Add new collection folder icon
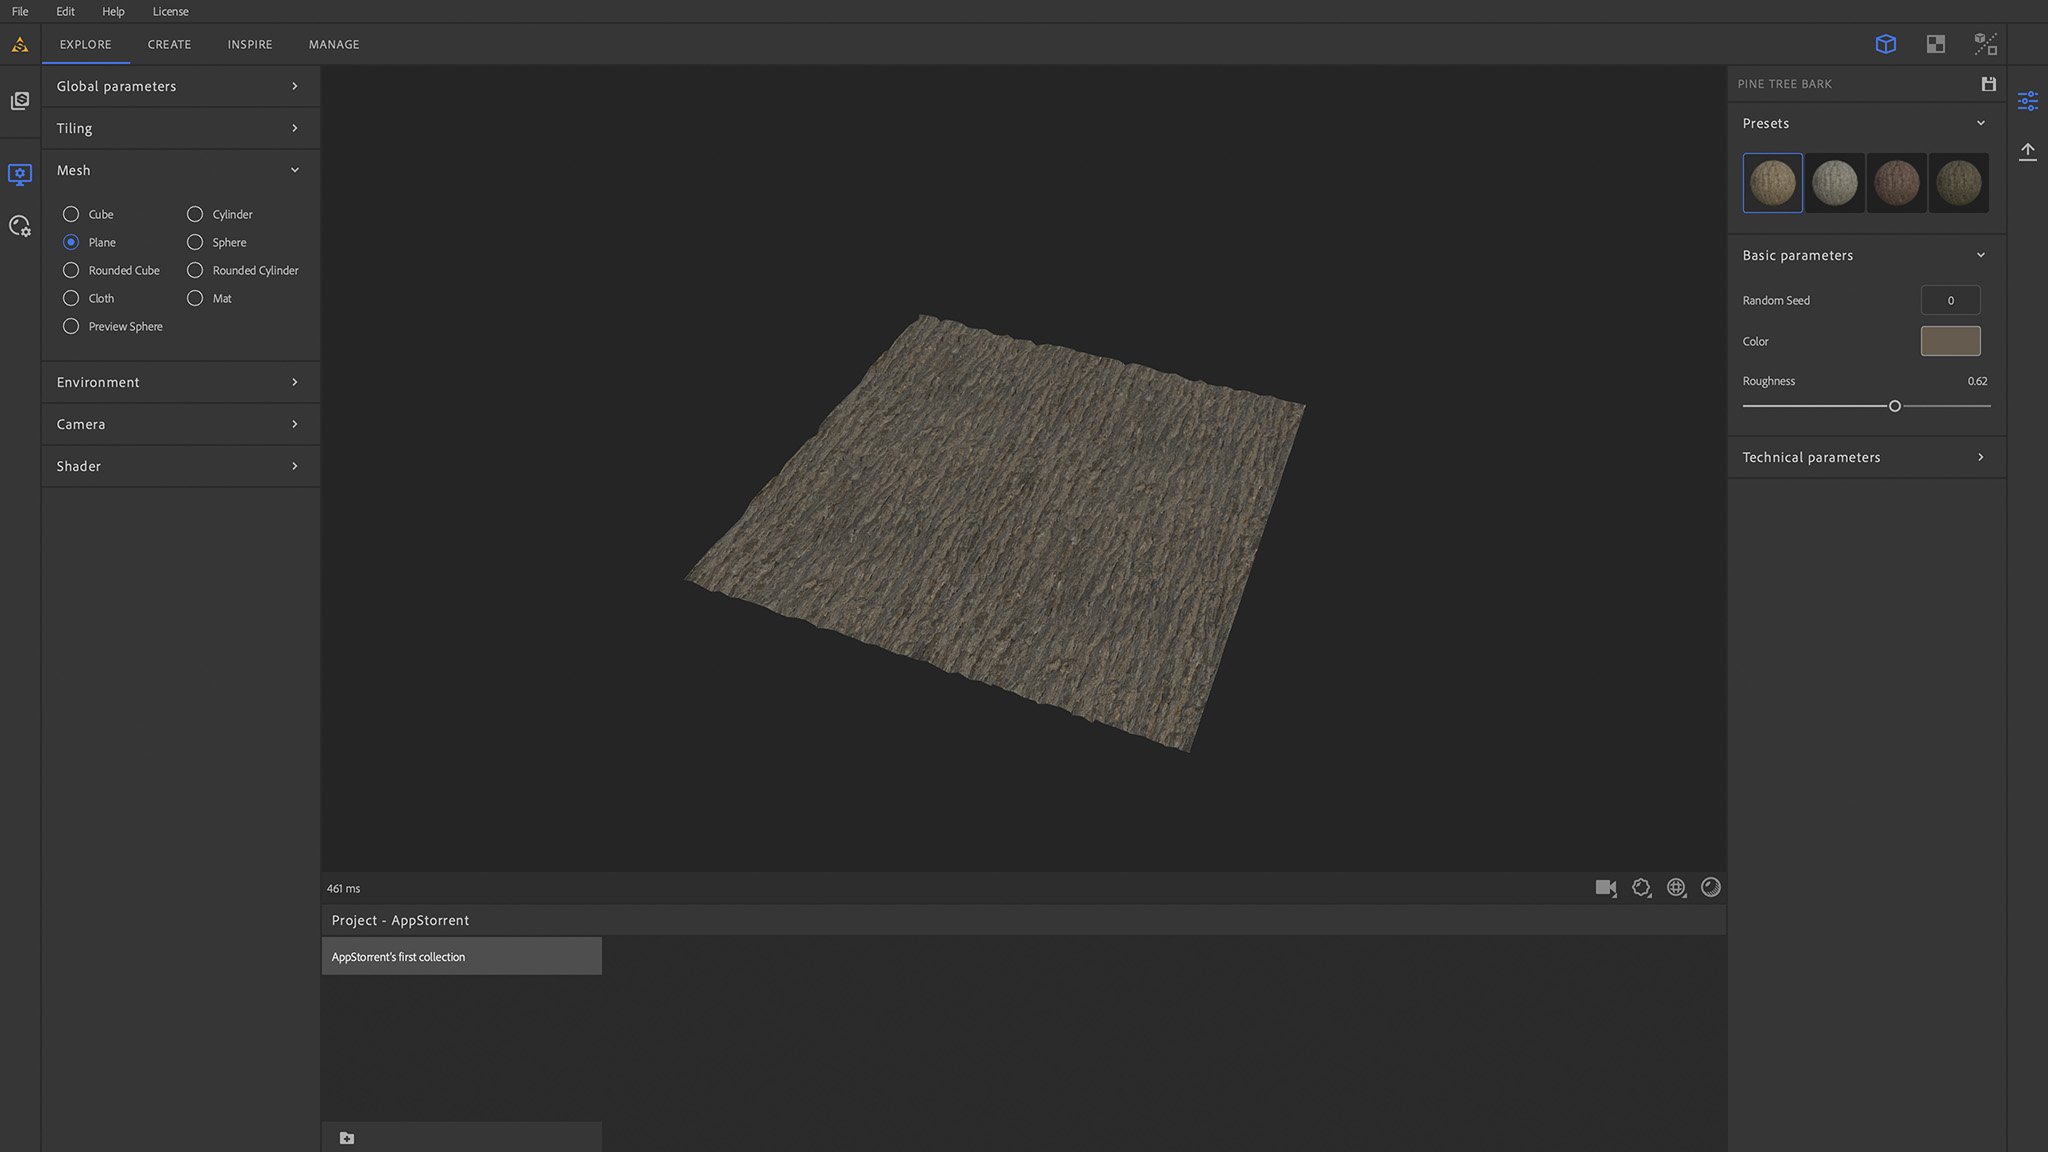The image size is (2048, 1152). tap(347, 1138)
